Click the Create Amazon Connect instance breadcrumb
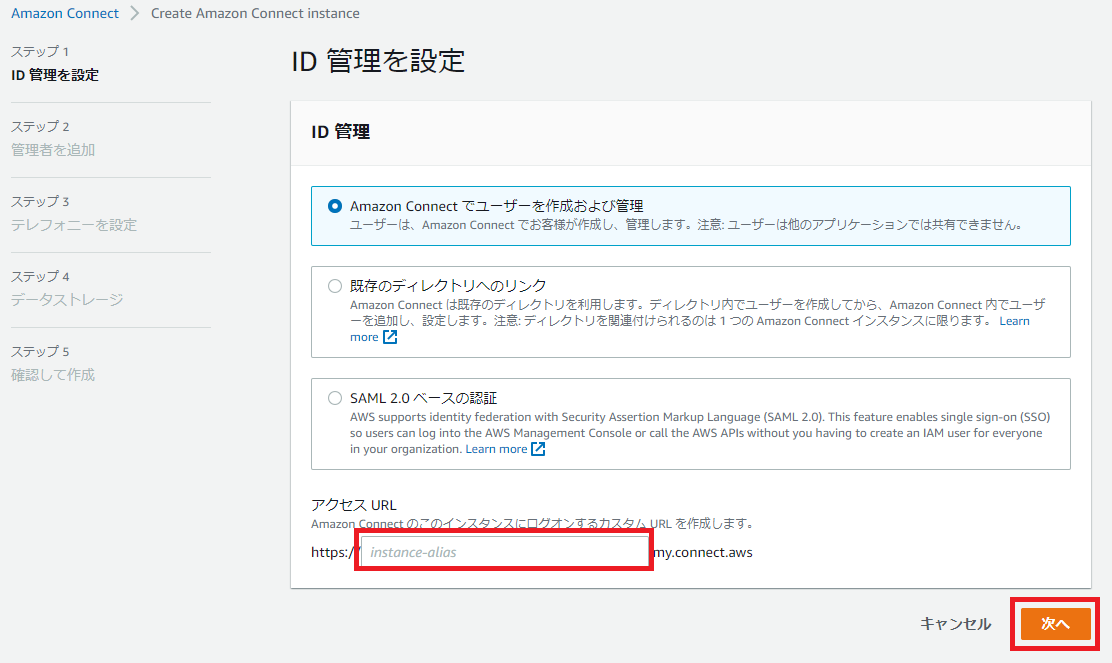 (255, 13)
